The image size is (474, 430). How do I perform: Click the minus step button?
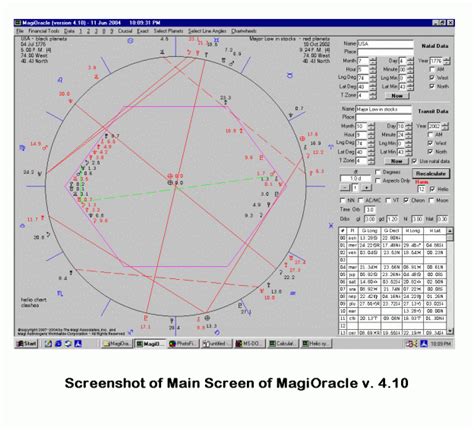(345, 188)
